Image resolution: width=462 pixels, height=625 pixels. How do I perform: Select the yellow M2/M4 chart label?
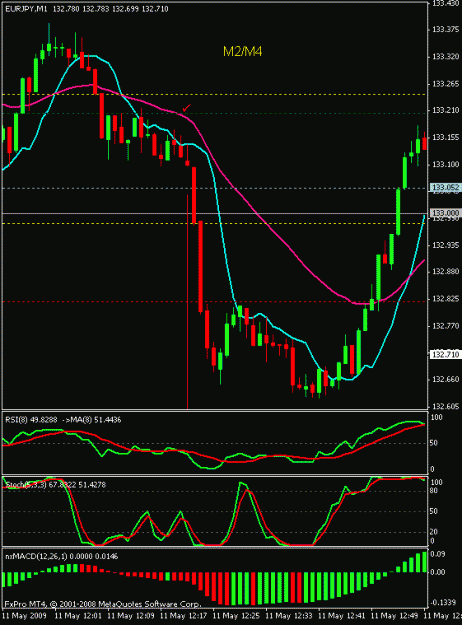[242, 51]
